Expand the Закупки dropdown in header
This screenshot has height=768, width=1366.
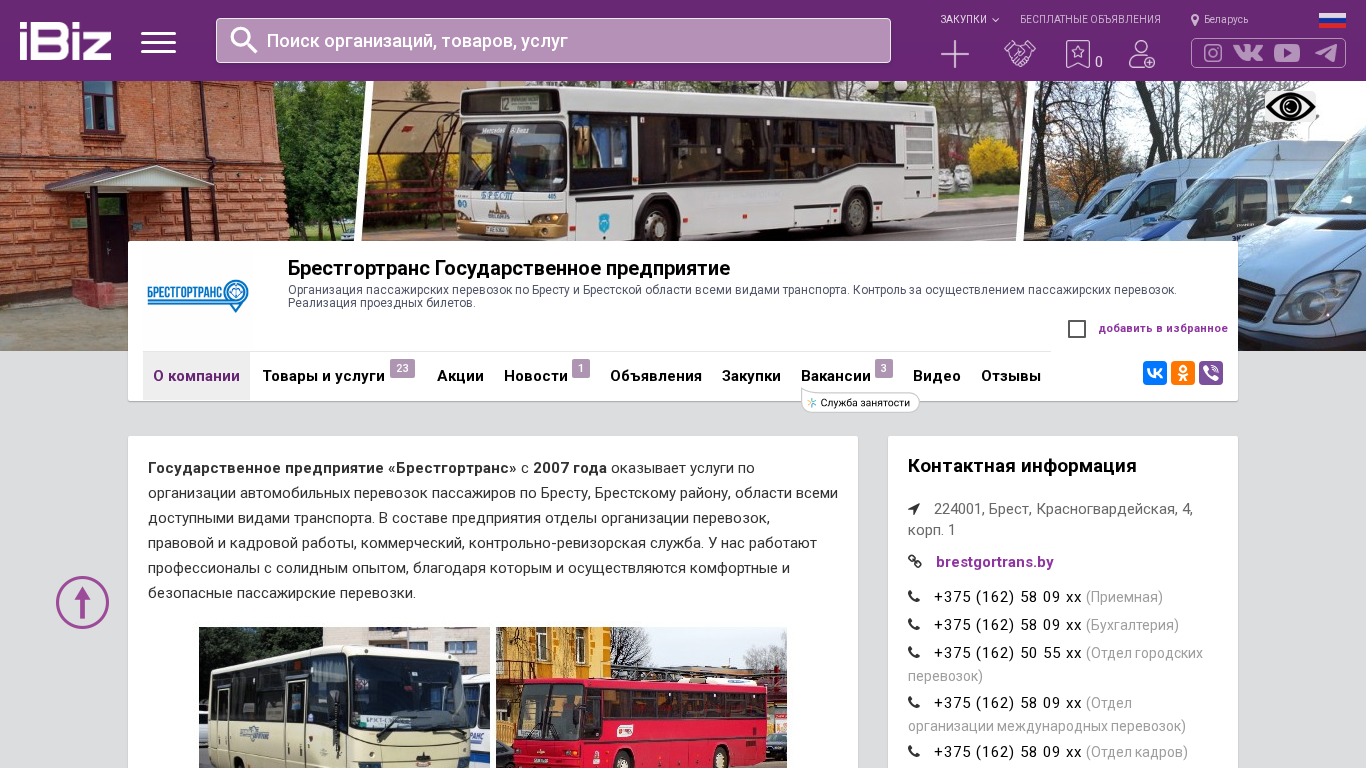[x=969, y=20]
